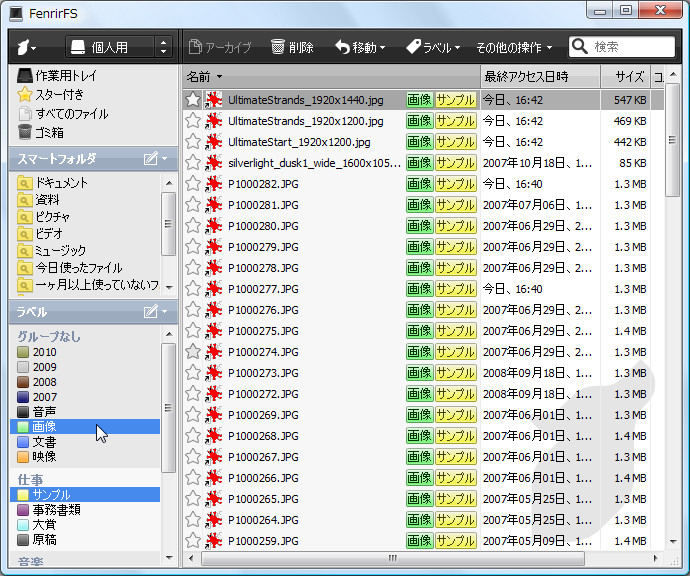
Task: Open the work tray (作業用トレイ)
Action: (57, 76)
